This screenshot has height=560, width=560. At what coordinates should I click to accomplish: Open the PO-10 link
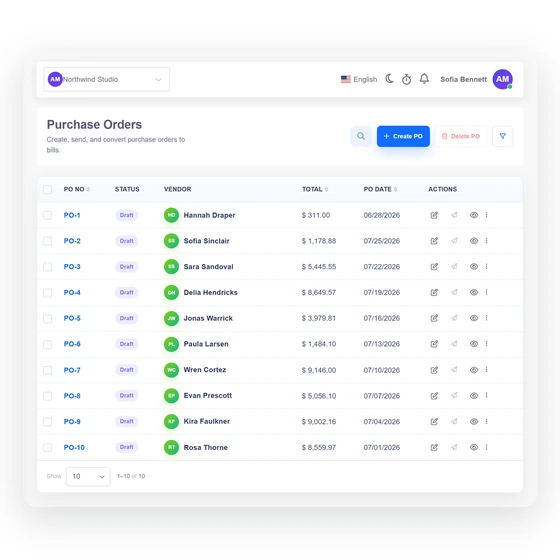[74, 447]
